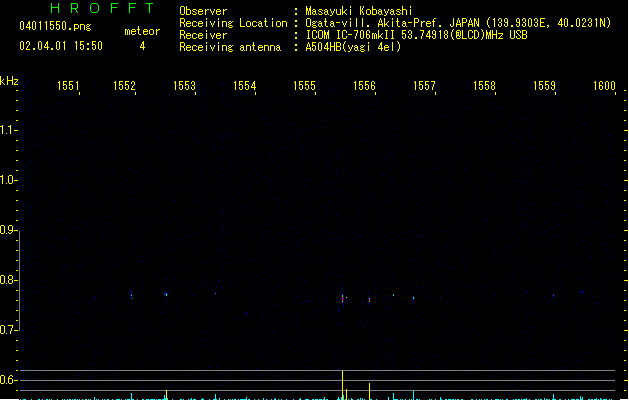This screenshot has width=629, height=400.
Task: Click the timestamp 02.04.01 15:50
Action: click(x=61, y=46)
